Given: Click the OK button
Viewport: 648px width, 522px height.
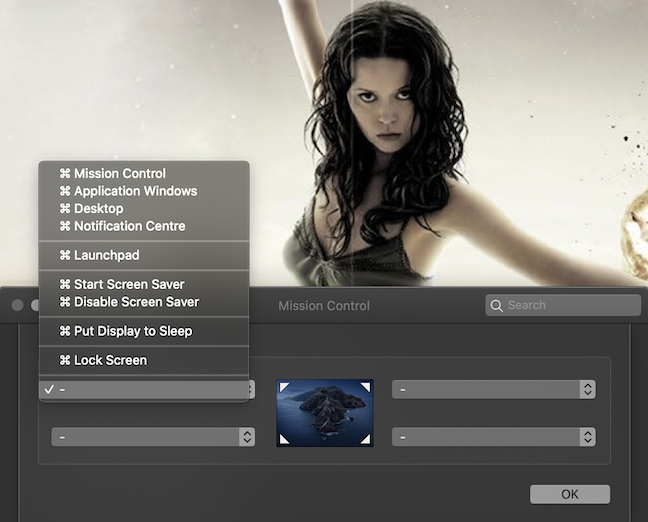Looking at the screenshot, I should [x=570, y=494].
